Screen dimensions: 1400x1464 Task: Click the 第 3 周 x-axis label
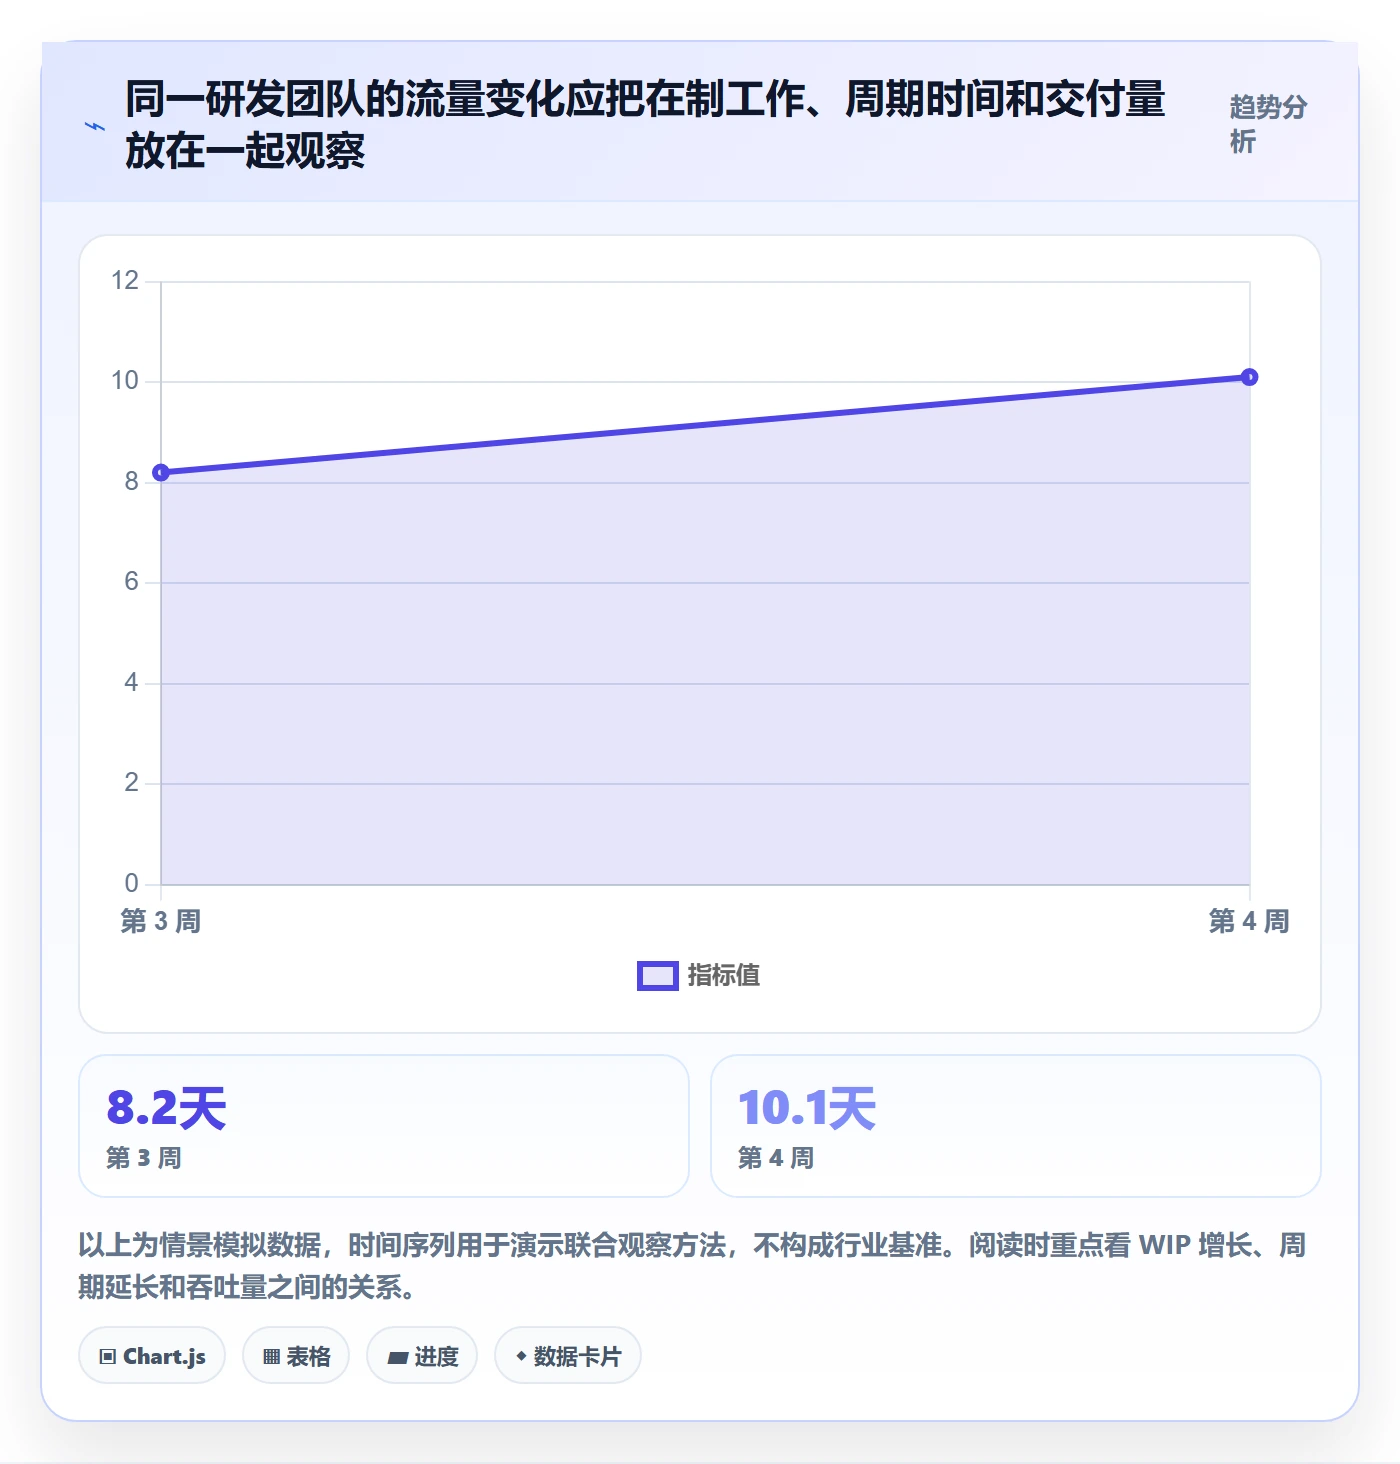coord(161,921)
